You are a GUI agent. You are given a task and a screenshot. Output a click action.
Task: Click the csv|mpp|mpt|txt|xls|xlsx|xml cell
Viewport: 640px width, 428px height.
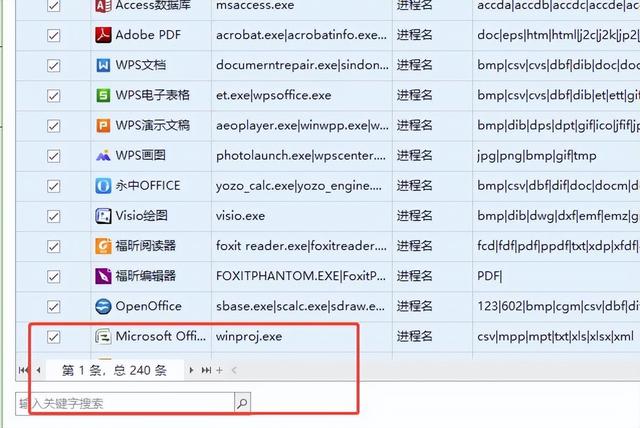(556, 337)
